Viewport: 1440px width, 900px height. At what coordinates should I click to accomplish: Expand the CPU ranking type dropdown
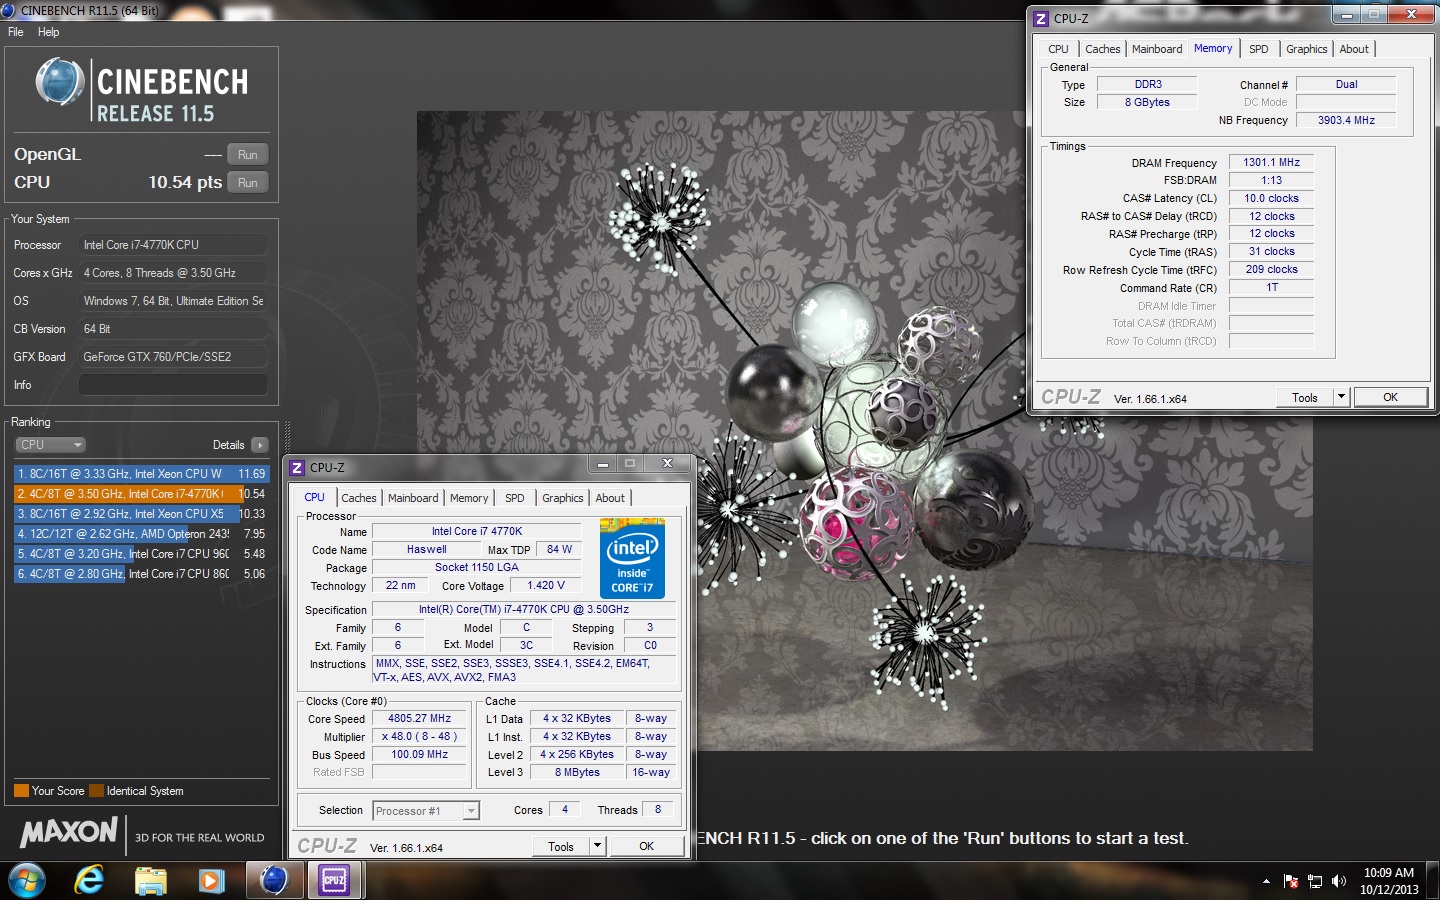tap(50, 445)
